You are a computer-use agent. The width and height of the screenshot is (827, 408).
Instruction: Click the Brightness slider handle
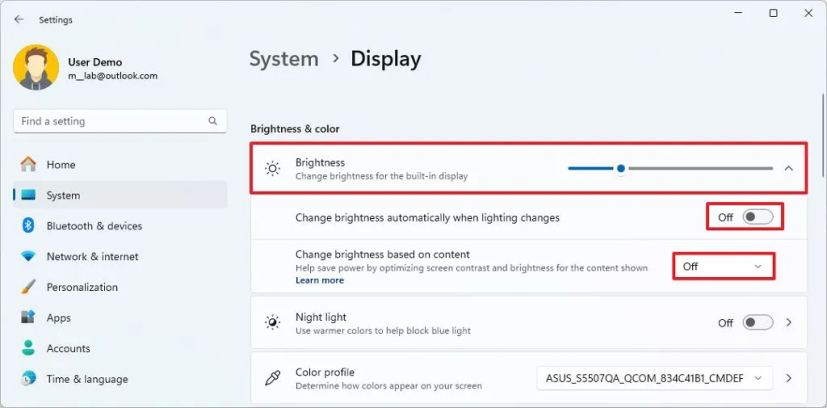click(621, 168)
